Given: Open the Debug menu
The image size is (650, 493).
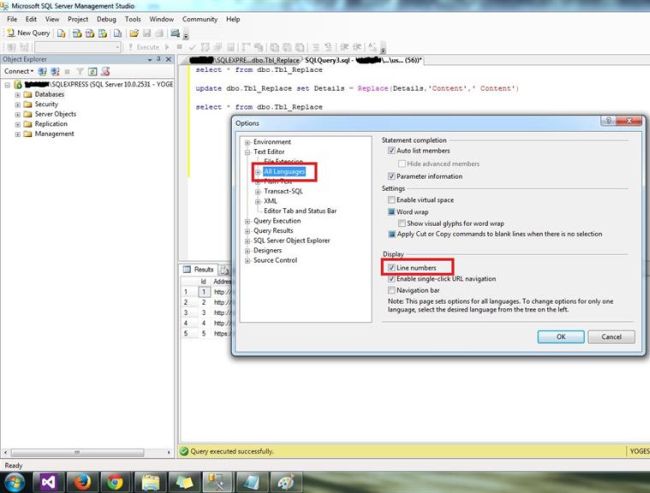Looking at the screenshot, I should coord(107,19).
